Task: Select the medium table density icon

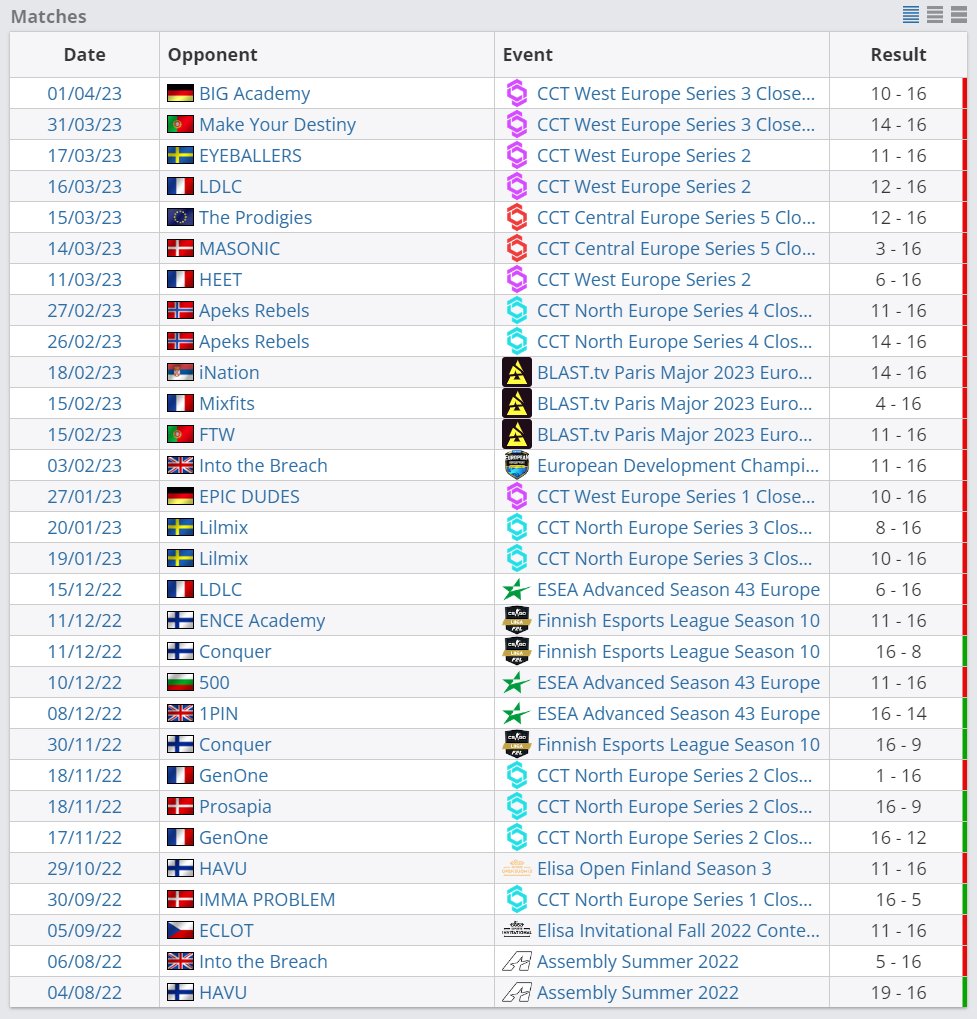Action: pos(935,14)
